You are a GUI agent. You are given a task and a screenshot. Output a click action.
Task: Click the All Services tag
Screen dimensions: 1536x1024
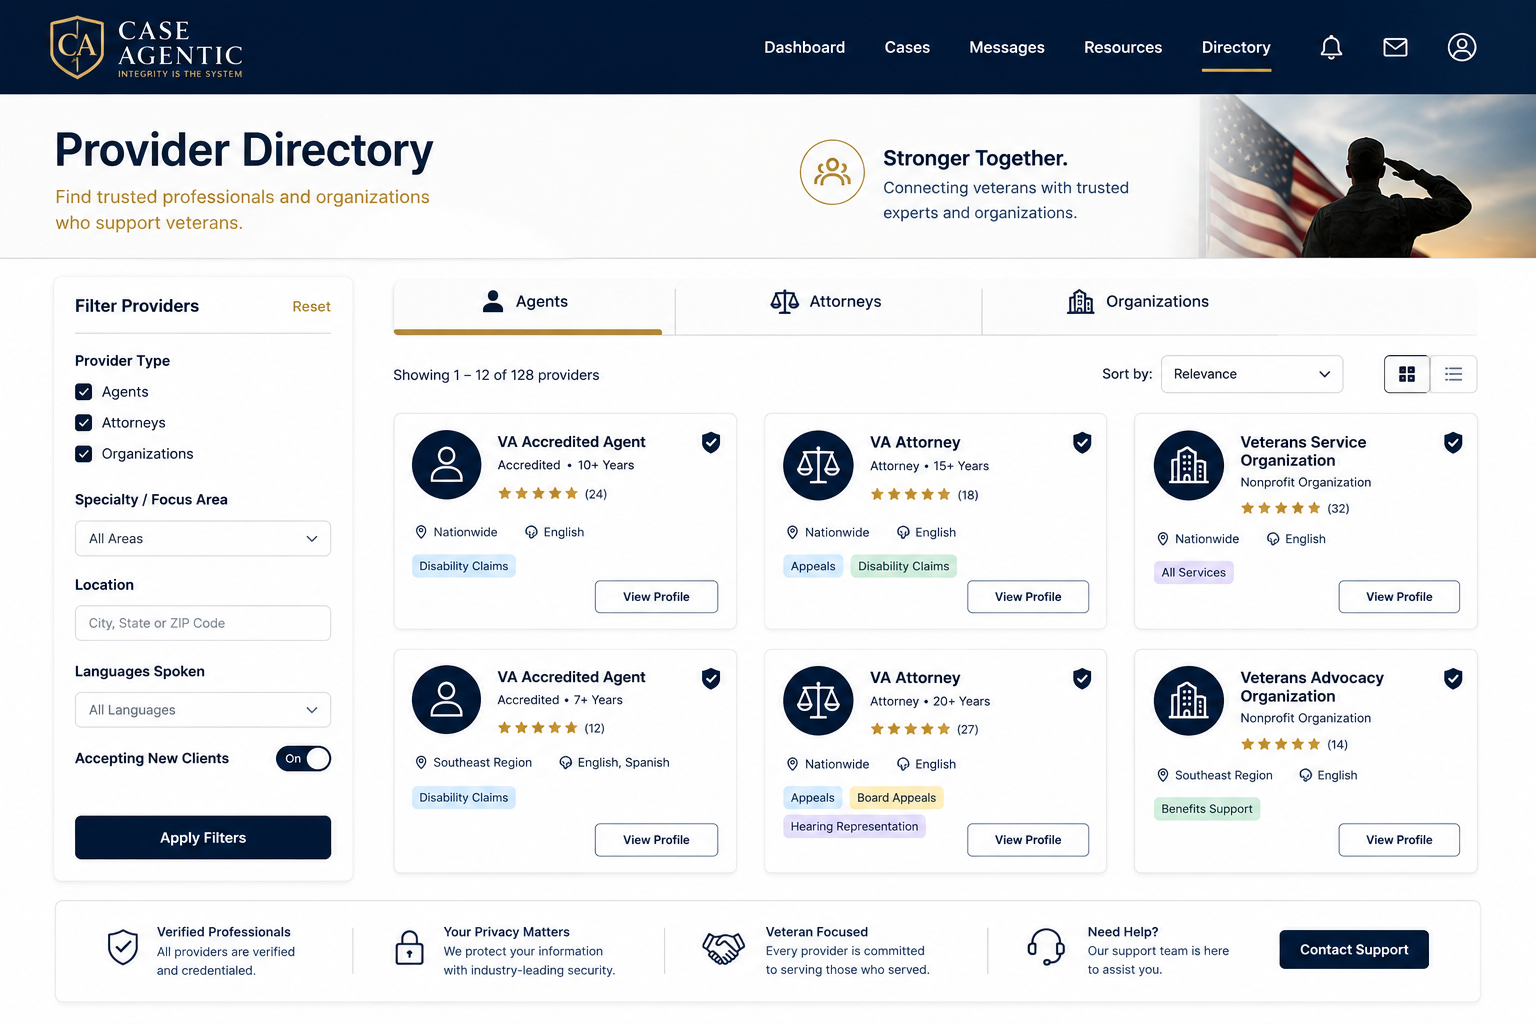[x=1193, y=573]
